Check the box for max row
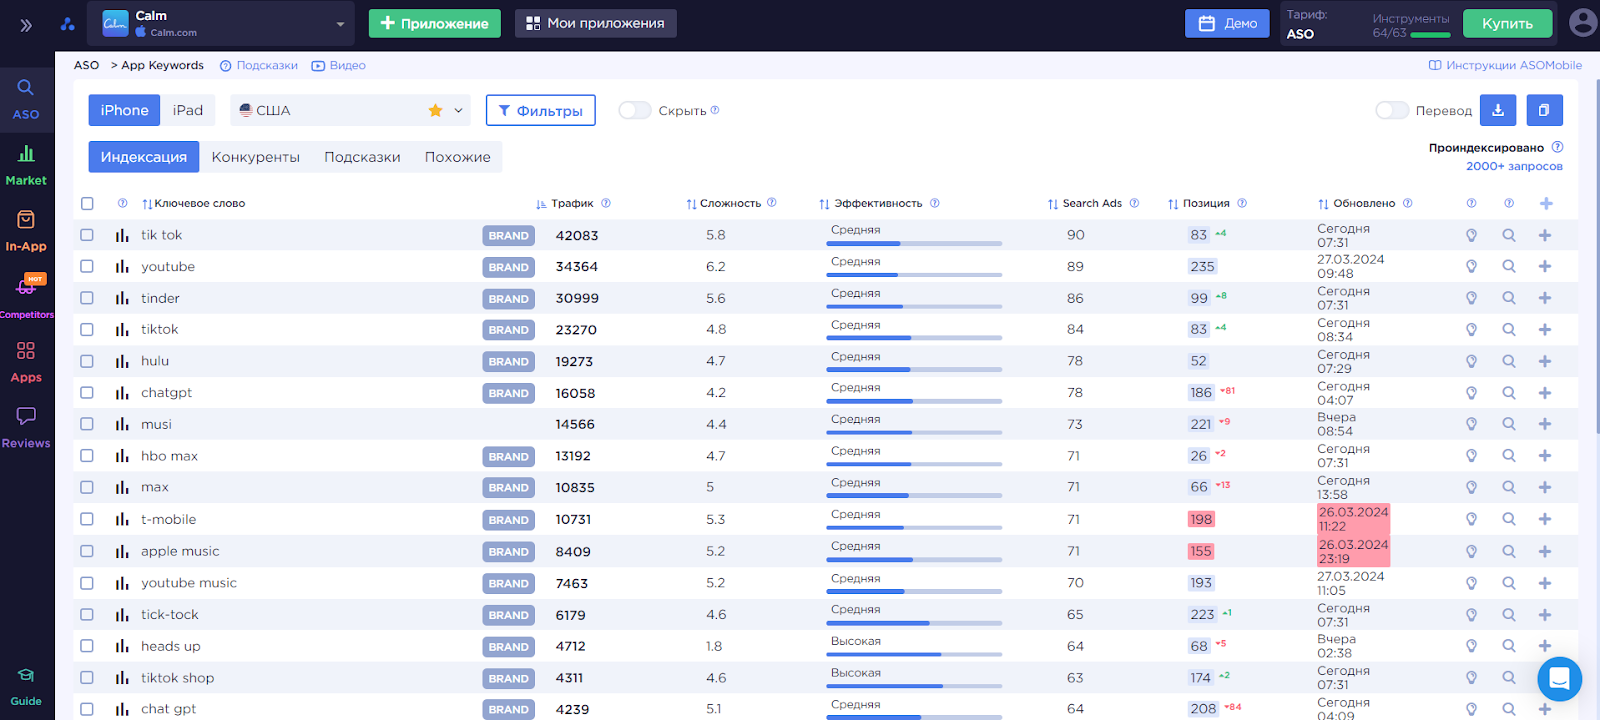Screen dimensions: 1600x720 (x=87, y=487)
